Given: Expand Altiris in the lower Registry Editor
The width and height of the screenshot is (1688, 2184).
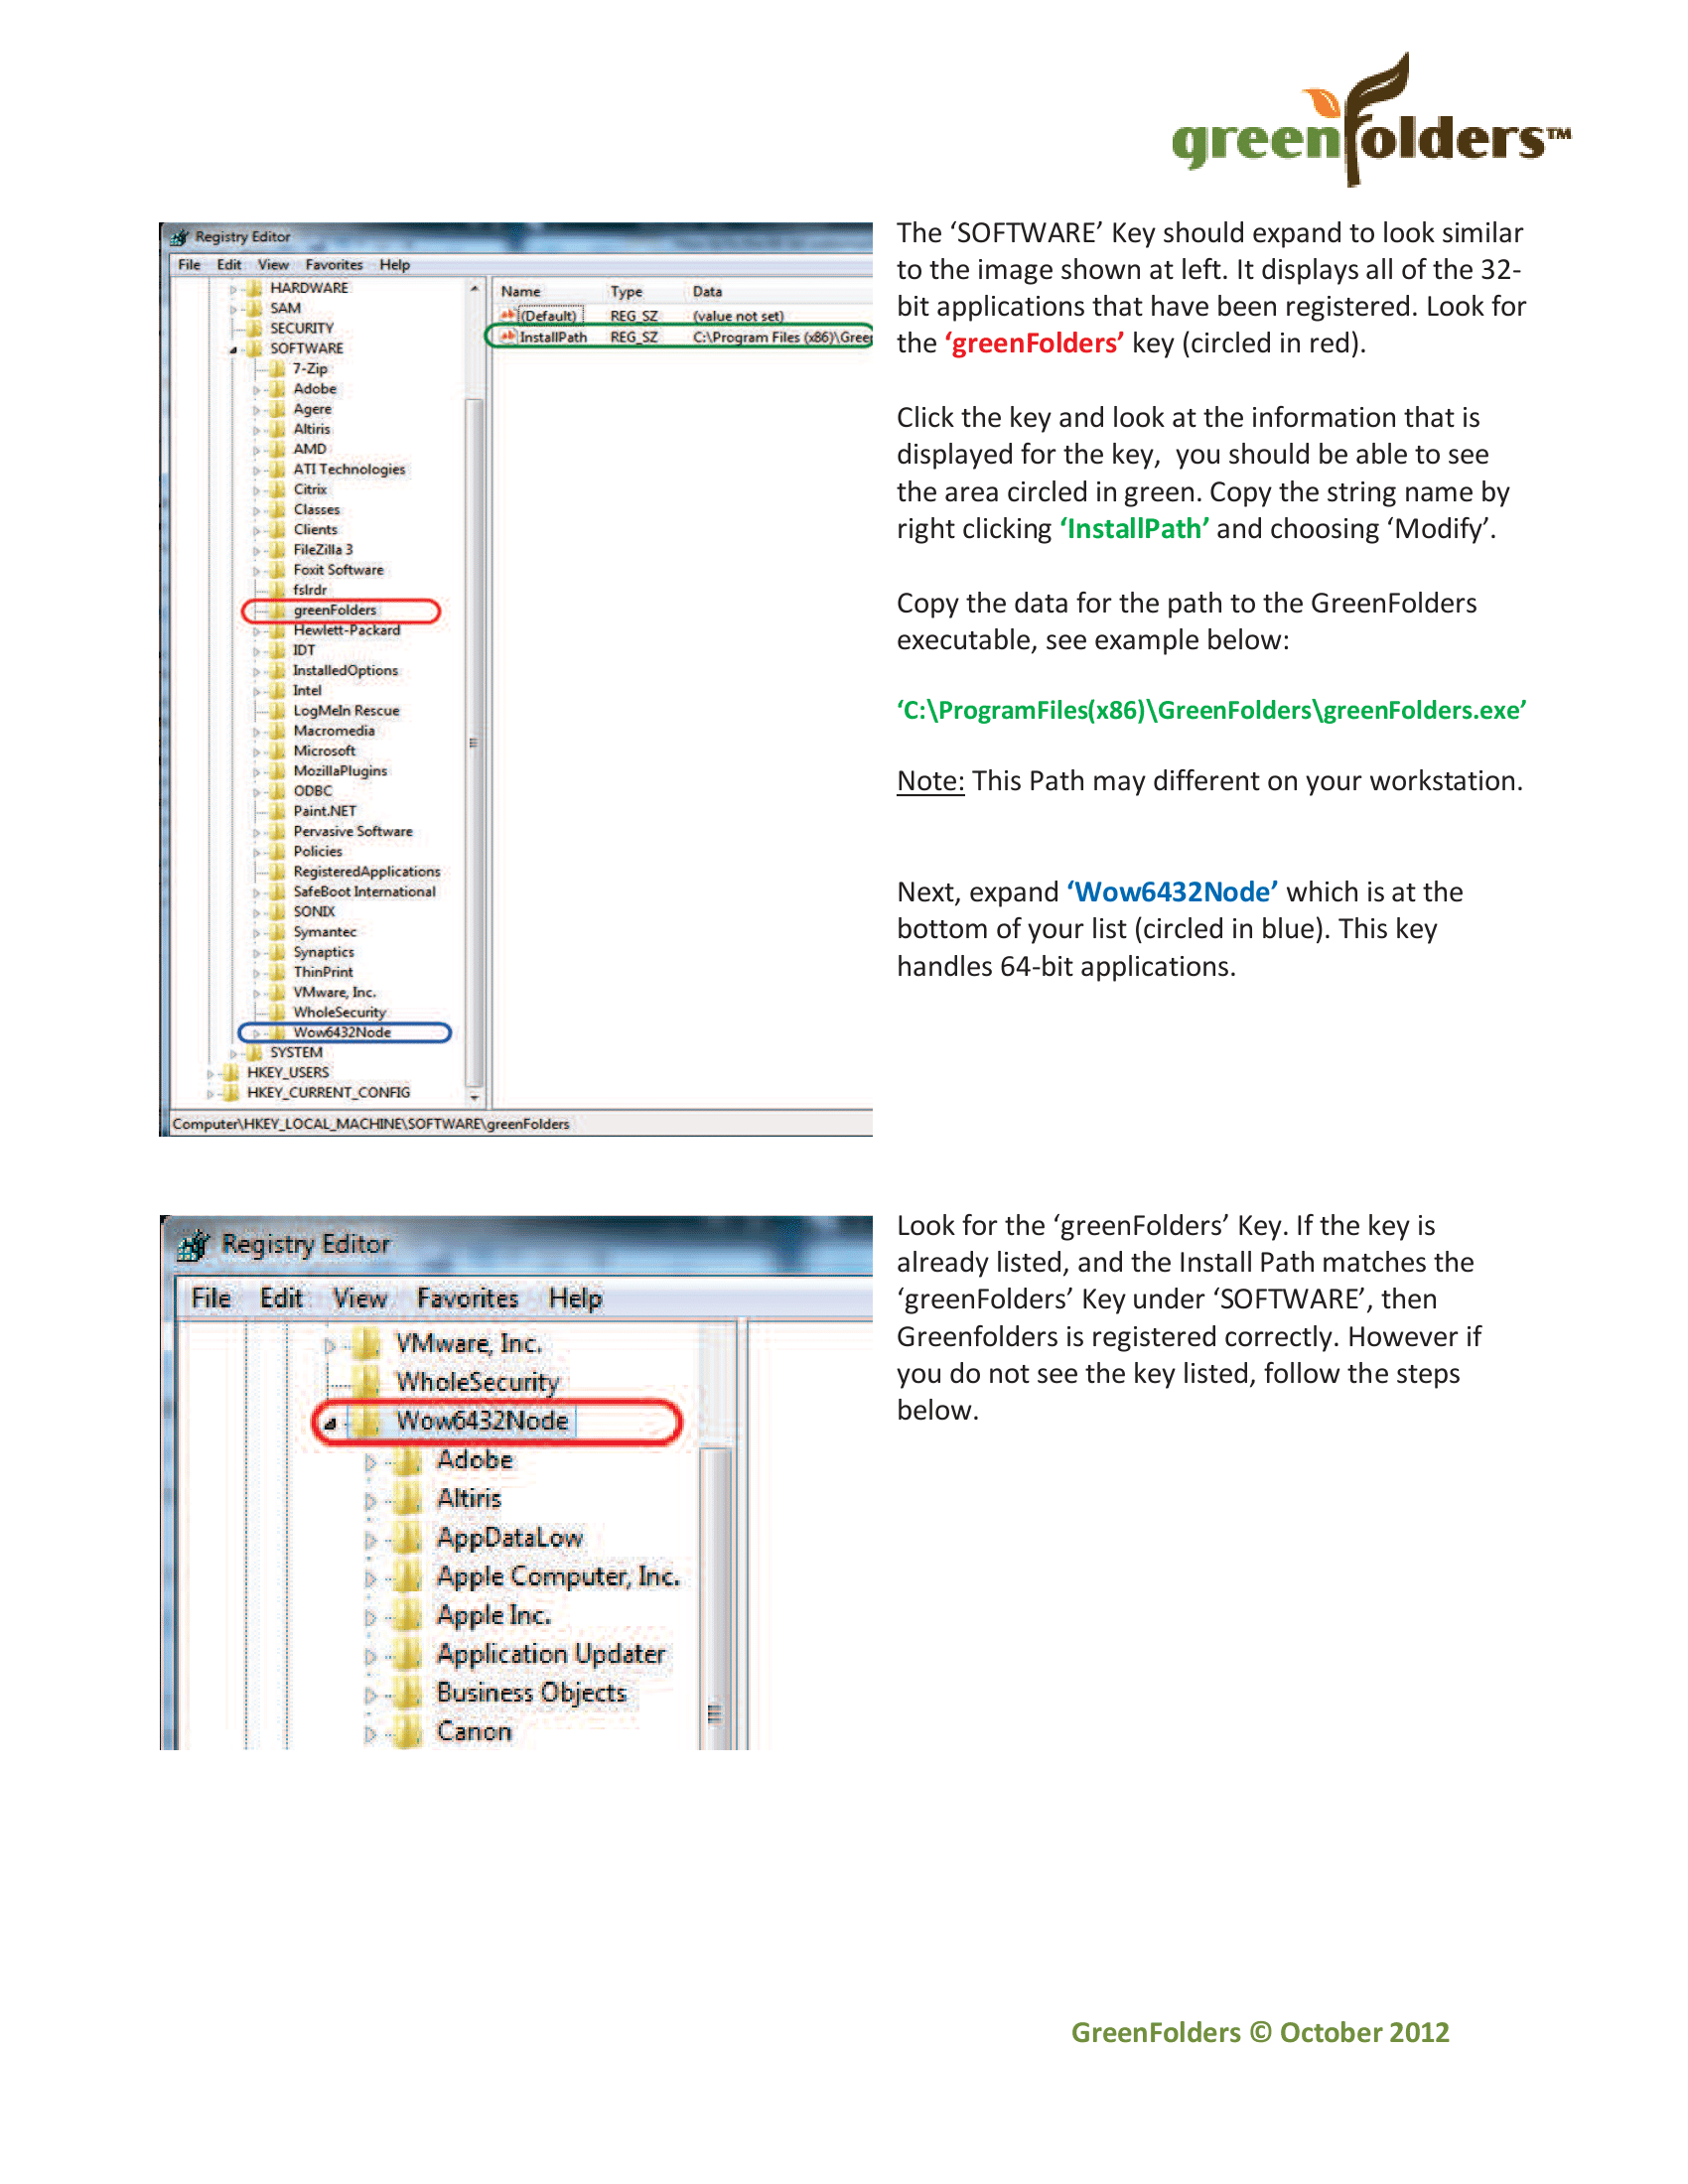Looking at the screenshot, I should point(371,1501).
